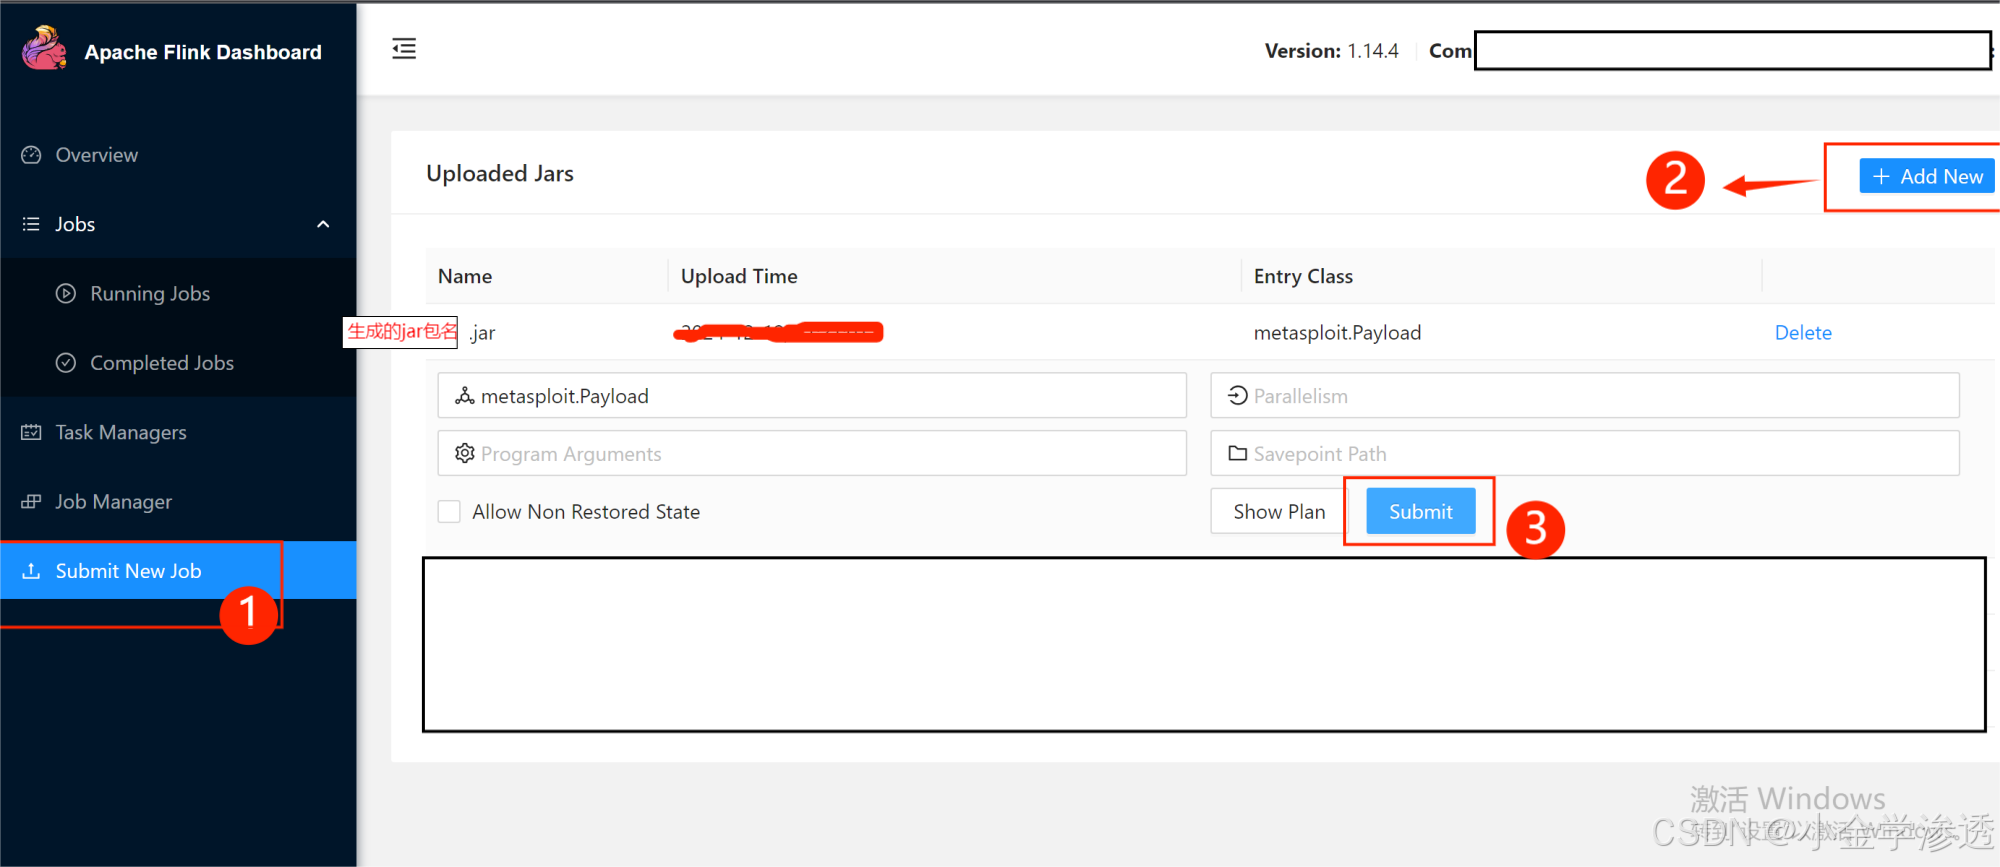Click the Program Arguments gear icon
This screenshot has width=2000, height=867.
464,453
